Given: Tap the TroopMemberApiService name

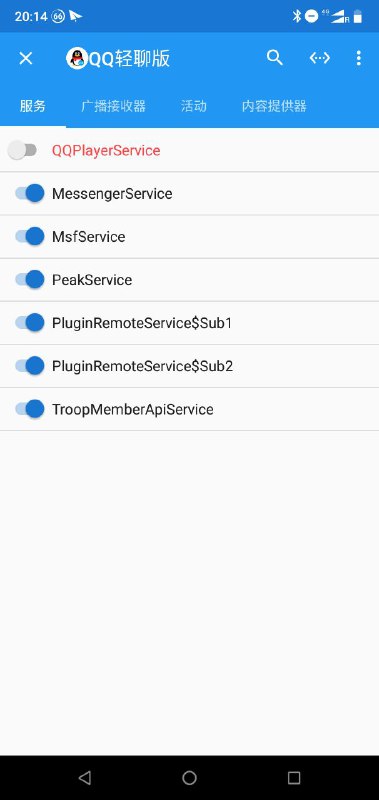Looking at the screenshot, I should click(x=133, y=410).
